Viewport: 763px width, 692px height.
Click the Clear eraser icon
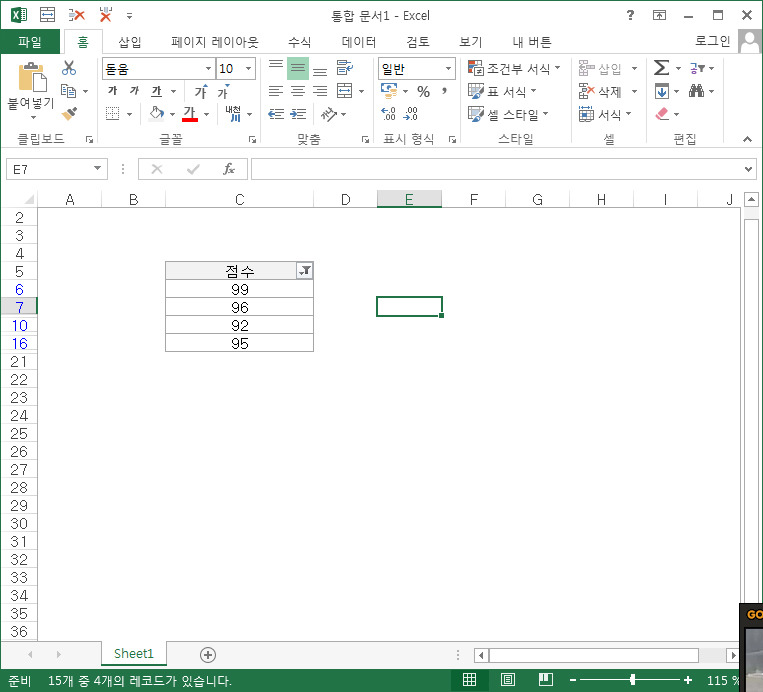pyautogui.click(x=662, y=114)
